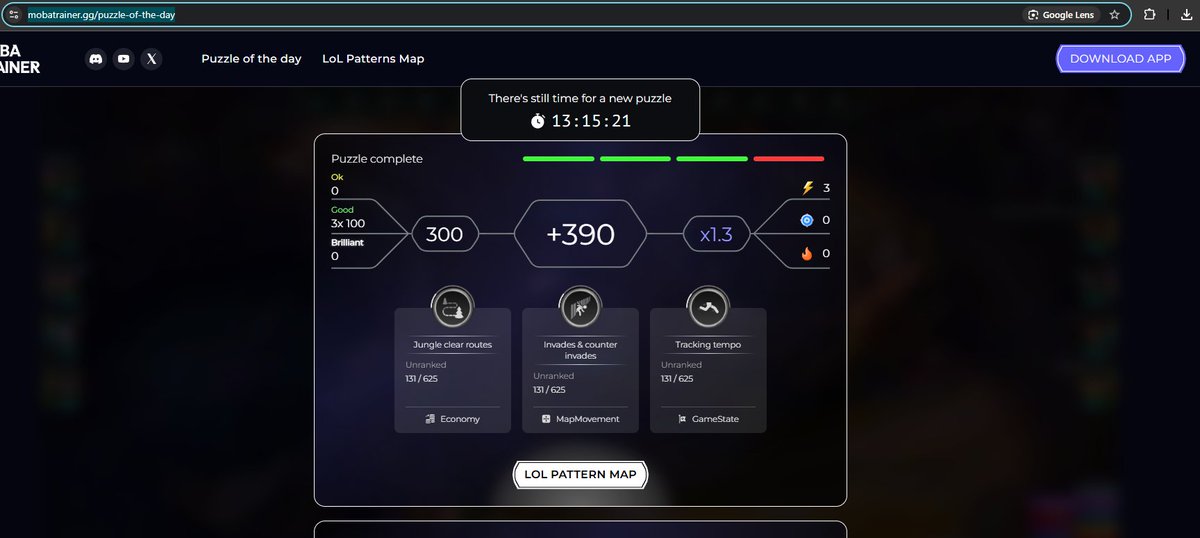Viewport: 1200px width, 538px height.
Task: Click the MOBA Trainer logo
Action: tap(20, 59)
